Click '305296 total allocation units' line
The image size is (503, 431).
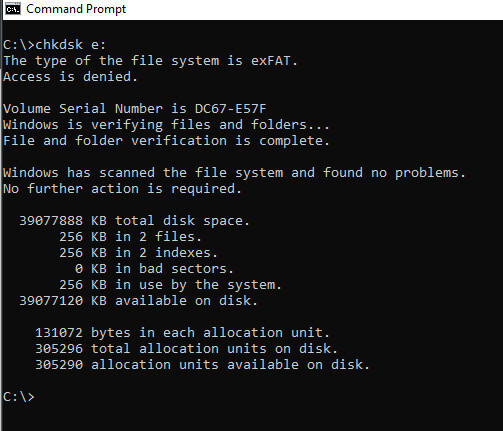click(186, 349)
